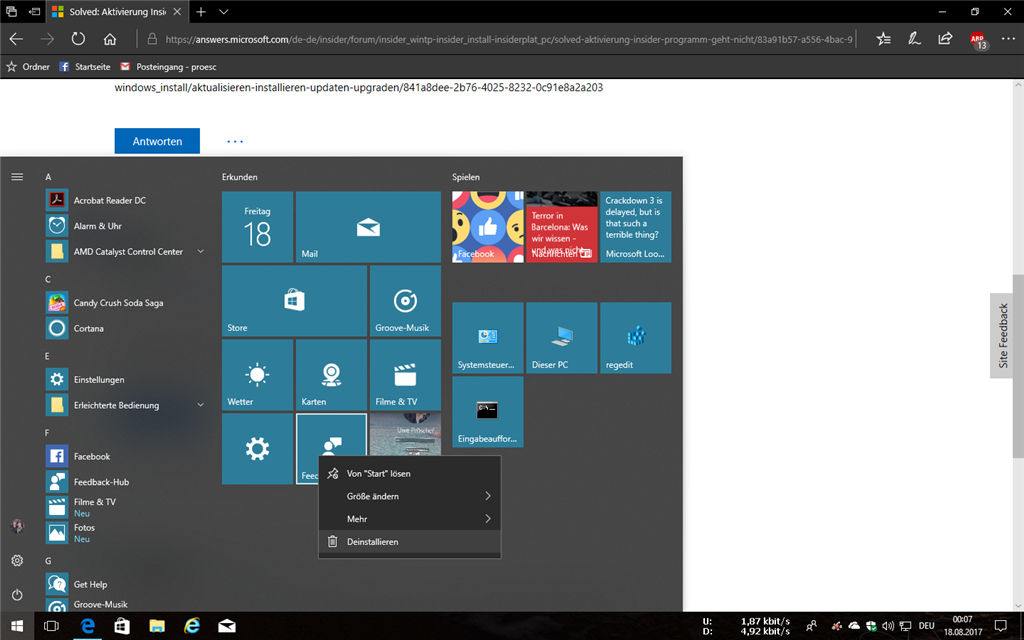The image size is (1024, 640).
Task: Select Von "Start" lösen menu entry
Action: coord(409,473)
